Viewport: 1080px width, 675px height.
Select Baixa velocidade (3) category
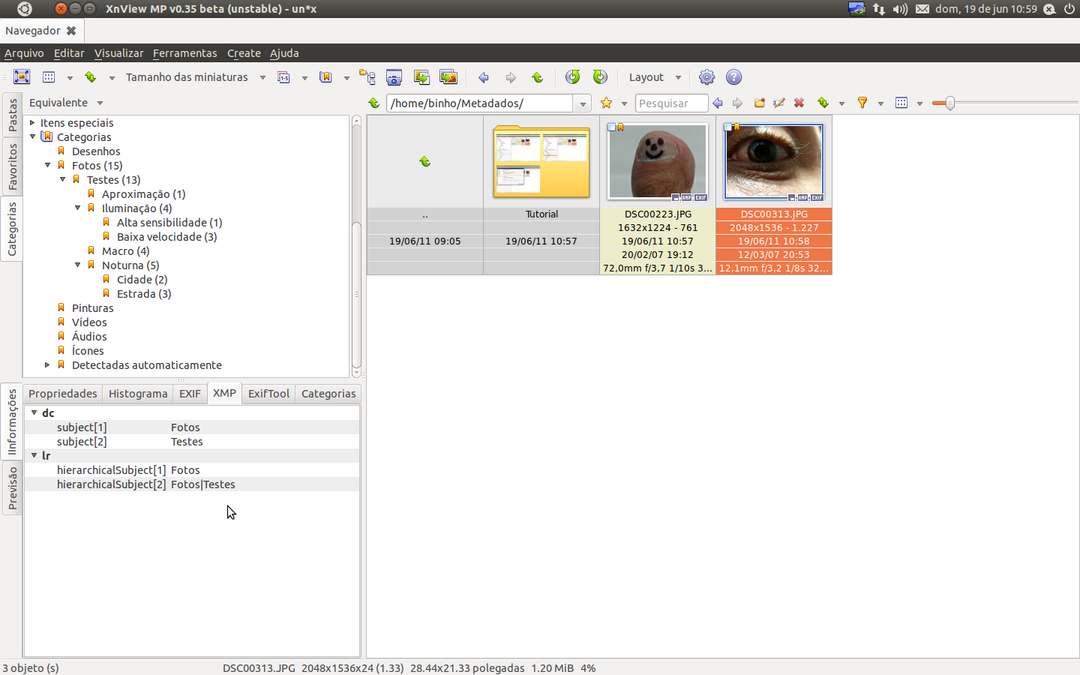tap(167, 237)
